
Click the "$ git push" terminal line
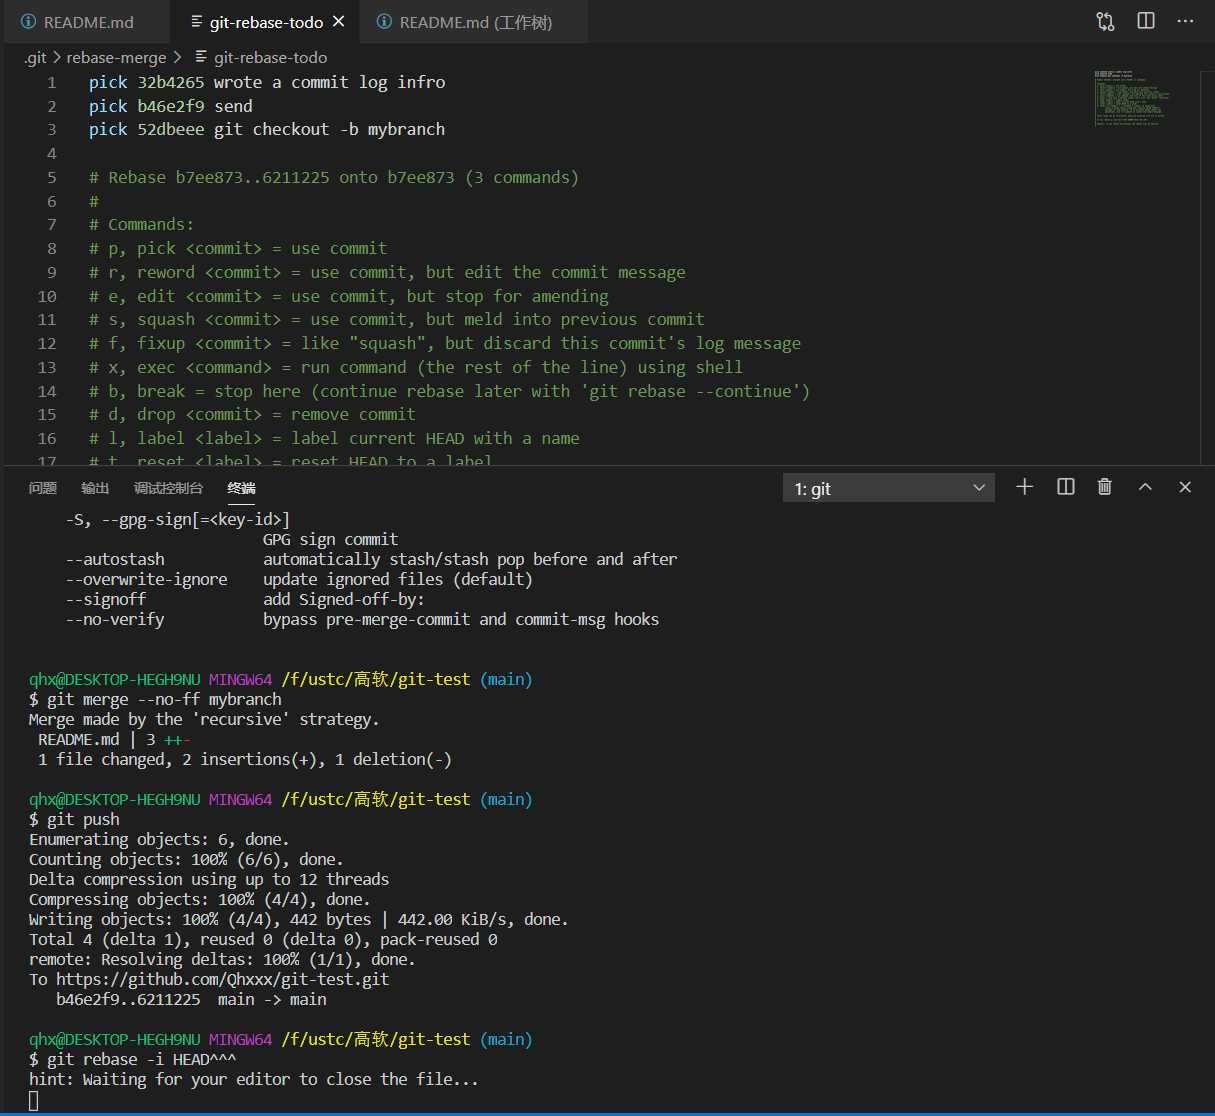tap(74, 819)
